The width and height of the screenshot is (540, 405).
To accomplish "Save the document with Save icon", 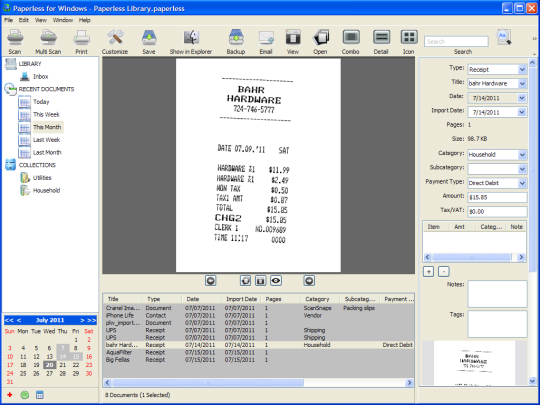I will click(149, 38).
